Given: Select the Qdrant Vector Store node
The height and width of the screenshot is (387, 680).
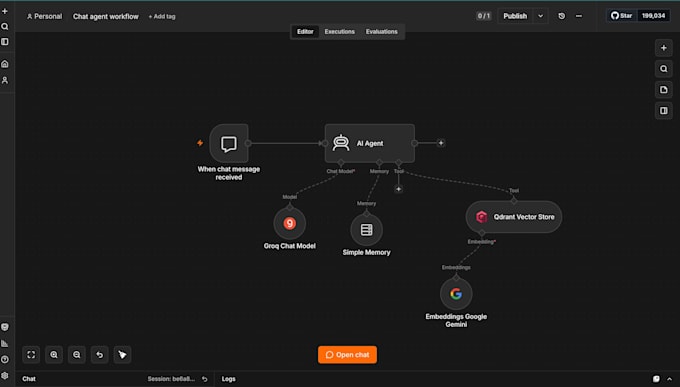Looking at the screenshot, I should click(x=514, y=217).
